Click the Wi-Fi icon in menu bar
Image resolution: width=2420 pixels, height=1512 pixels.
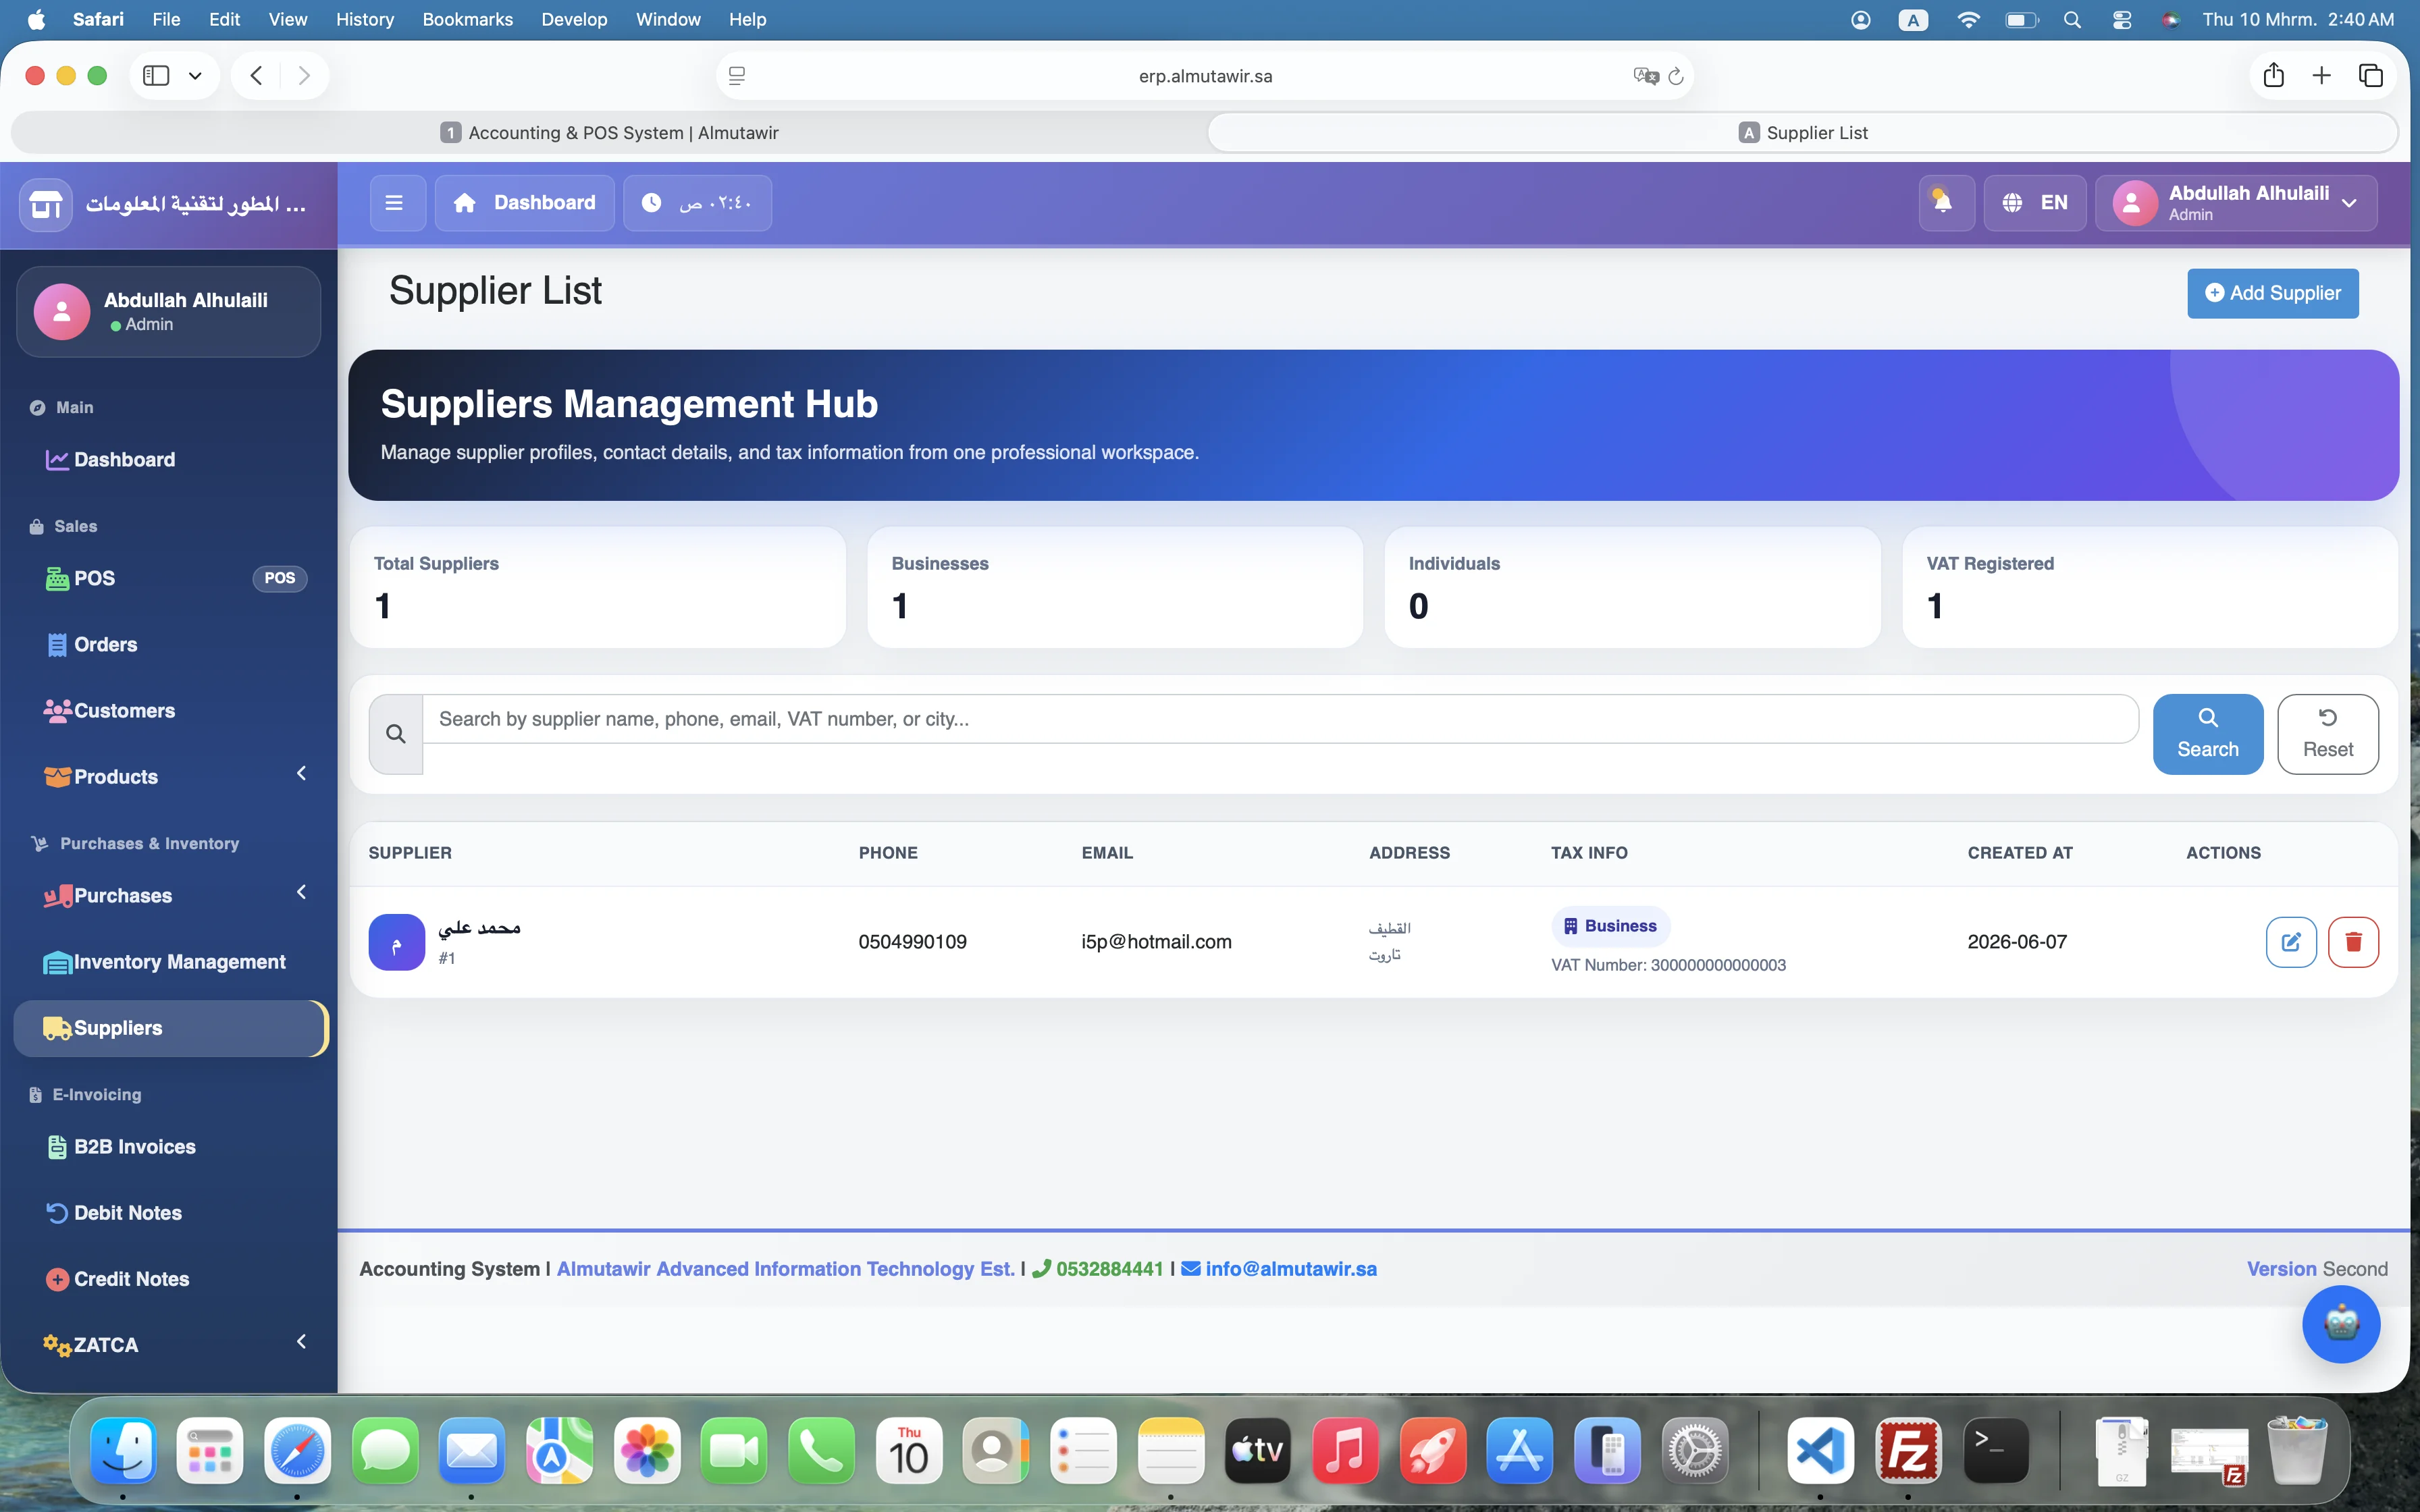[x=1968, y=20]
